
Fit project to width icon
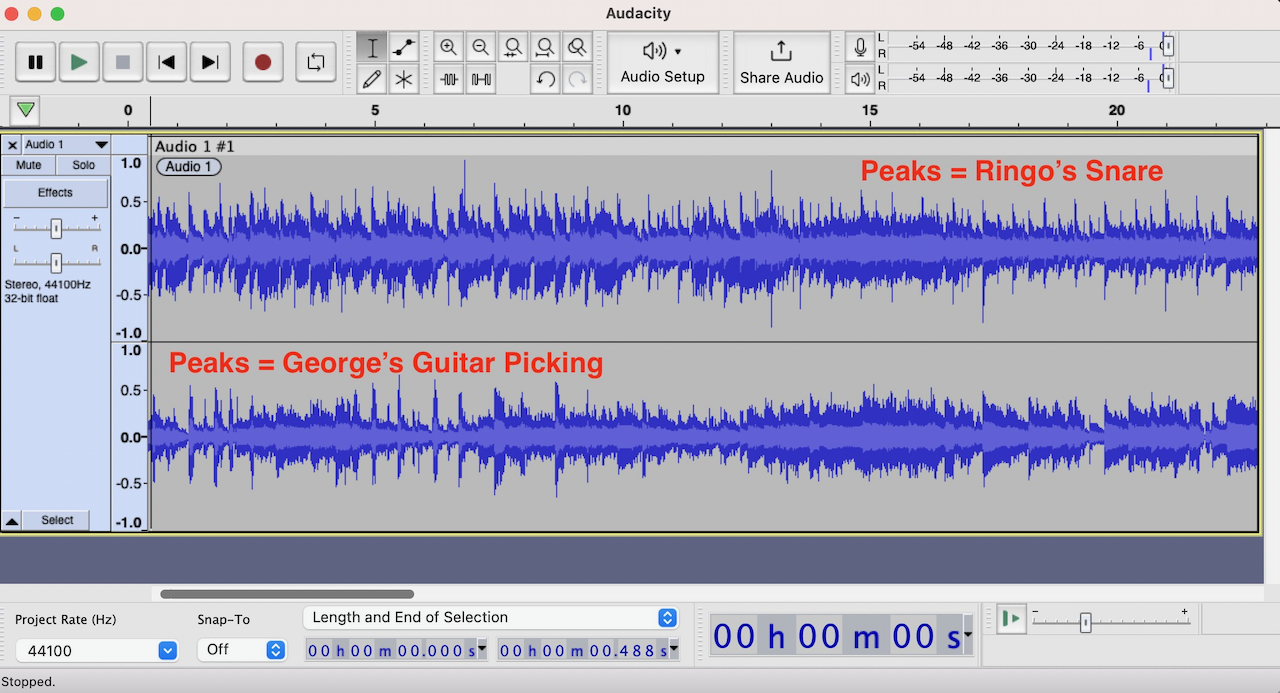(545, 47)
